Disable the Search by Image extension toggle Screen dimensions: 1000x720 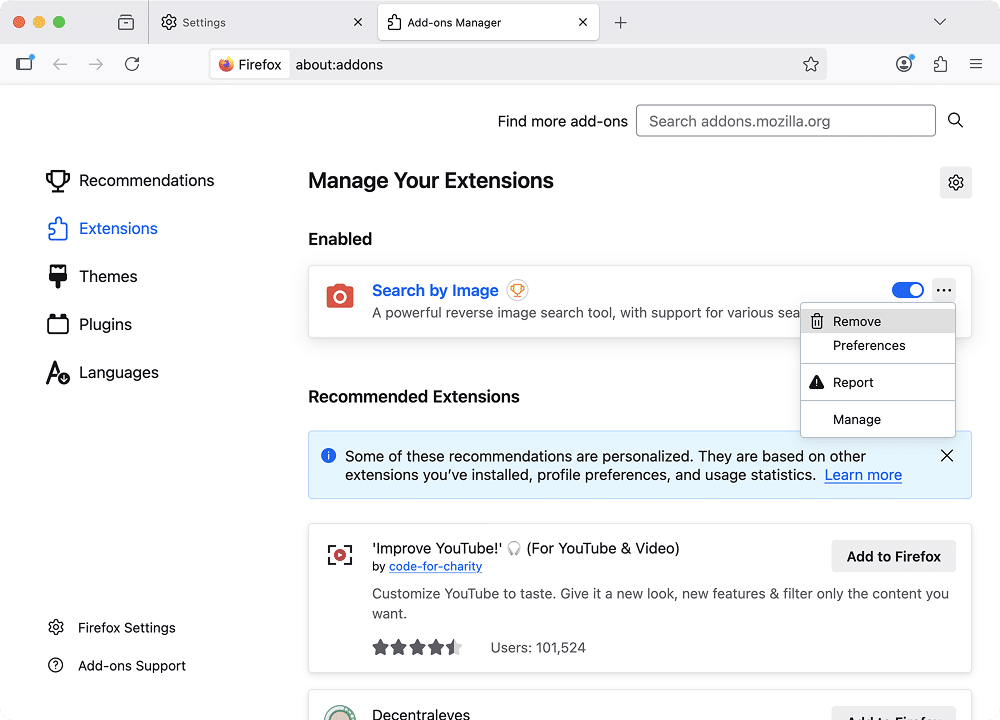[907, 289]
